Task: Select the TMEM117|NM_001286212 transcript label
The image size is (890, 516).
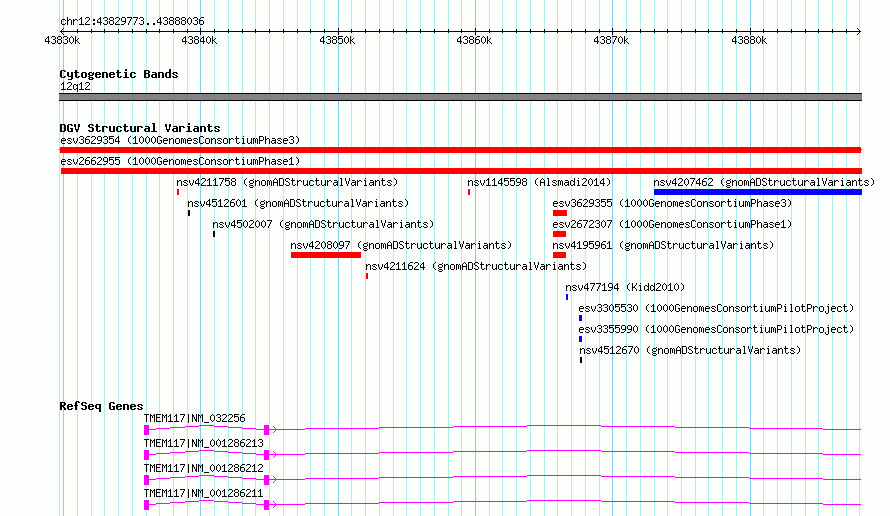Action: click(x=203, y=468)
